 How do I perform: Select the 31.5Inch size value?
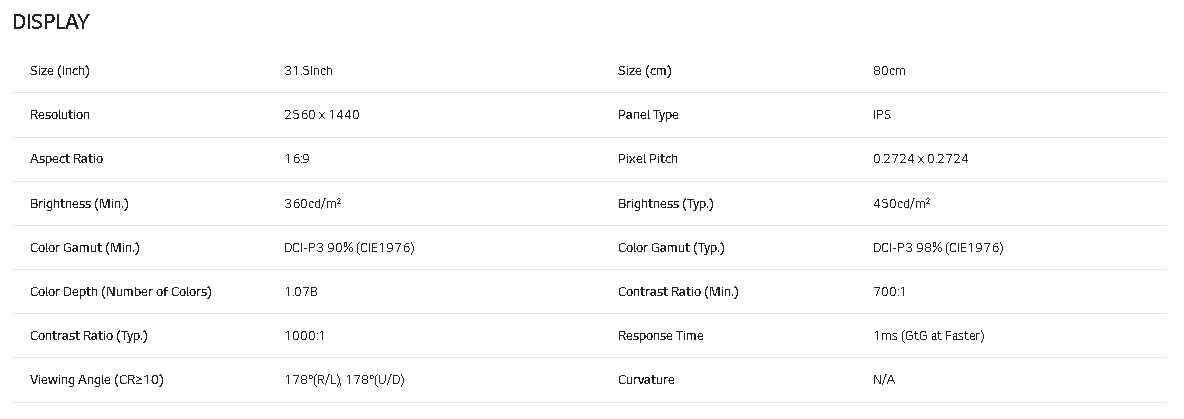pos(308,71)
